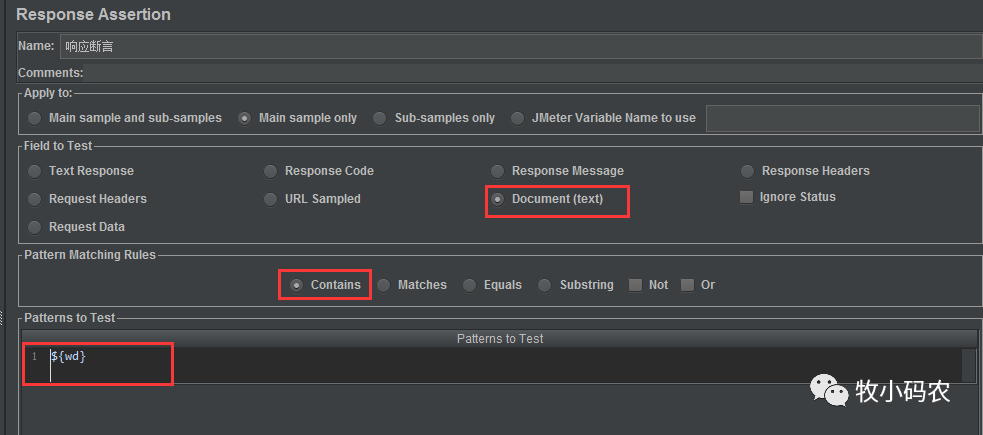Choose Main sample only option
The width and height of the screenshot is (983, 435).
[245, 118]
